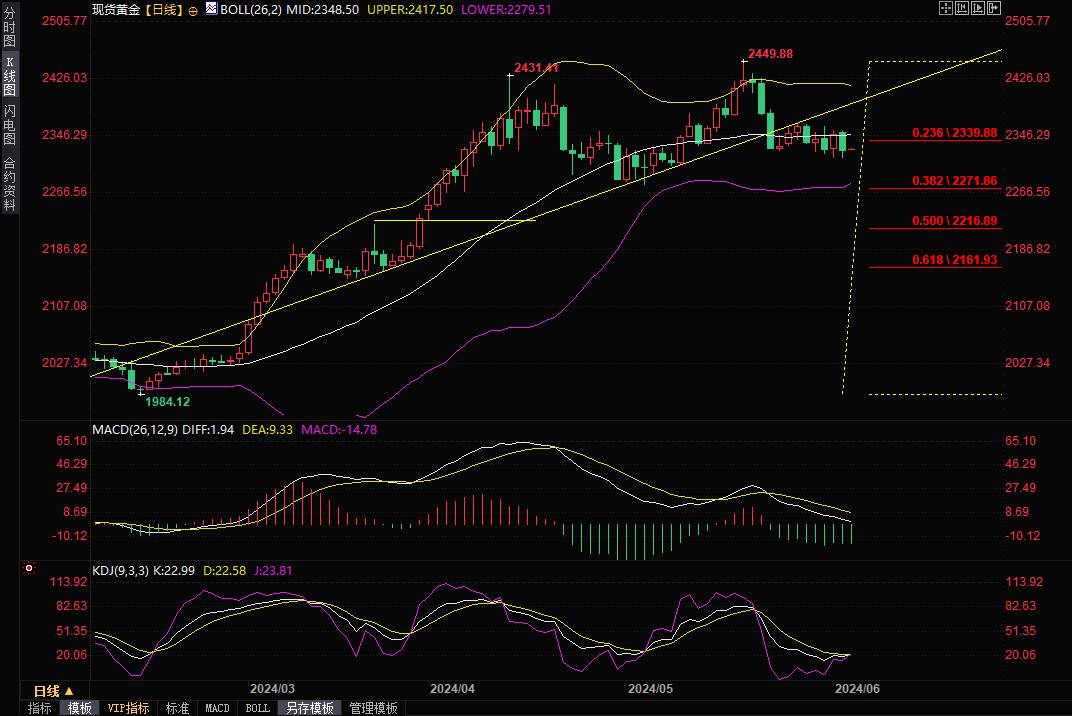Image resolution: width=1072 pixels, height=716 pixels.
Task: Click the red sun icon near KDJ panel
Action: 29,569
